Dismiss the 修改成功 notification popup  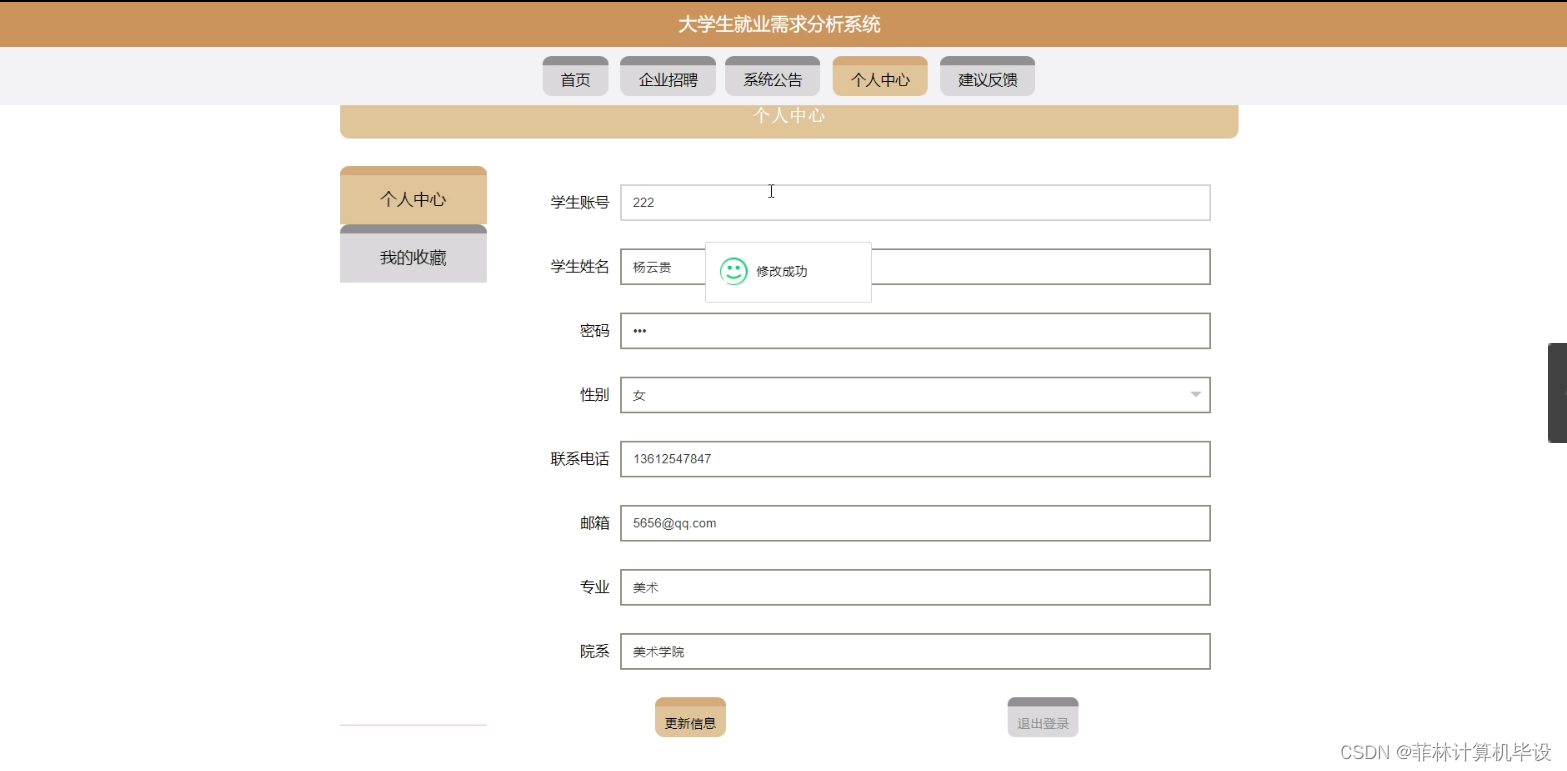coord(788,271)
